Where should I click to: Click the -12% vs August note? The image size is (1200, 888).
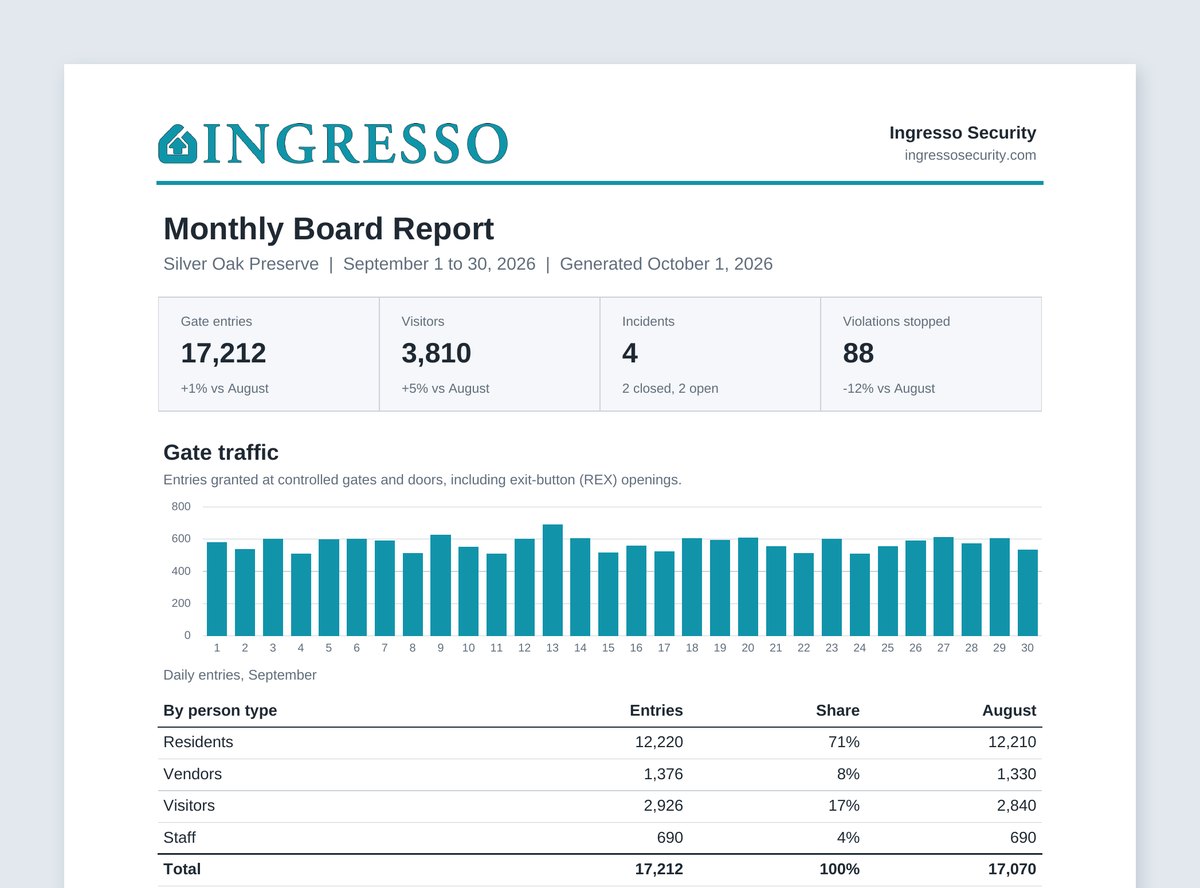(x=889, y=388)
